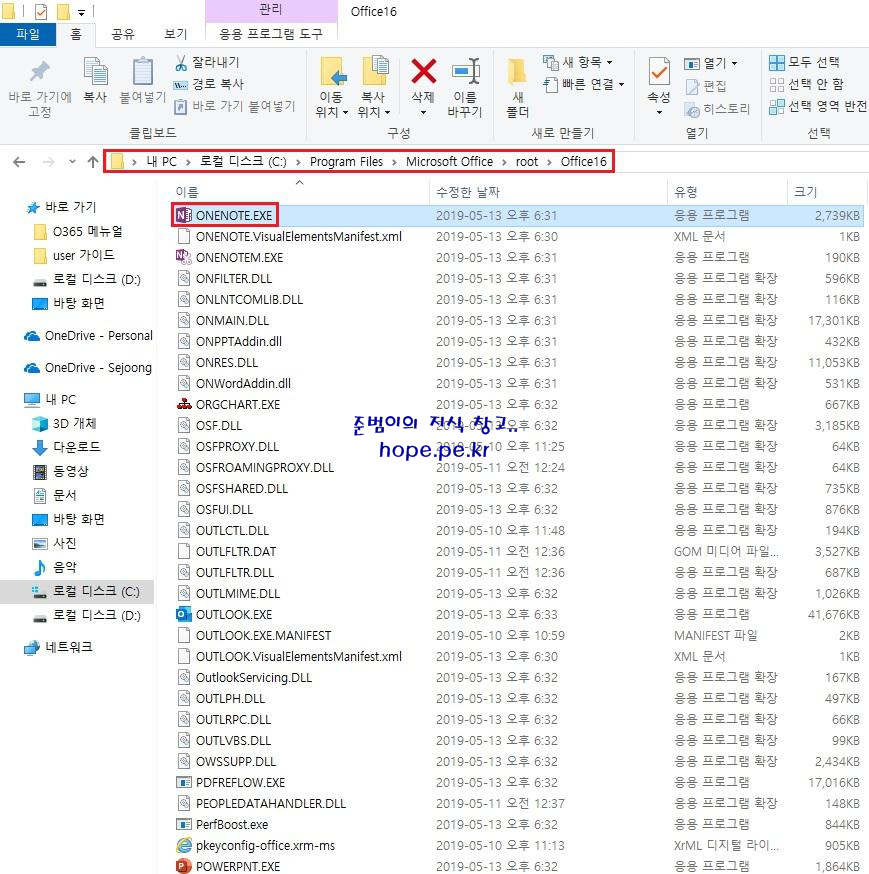Open user 가이드 folder in sidebar
Viewport: 869px width, 874px height.
[84, 255]
